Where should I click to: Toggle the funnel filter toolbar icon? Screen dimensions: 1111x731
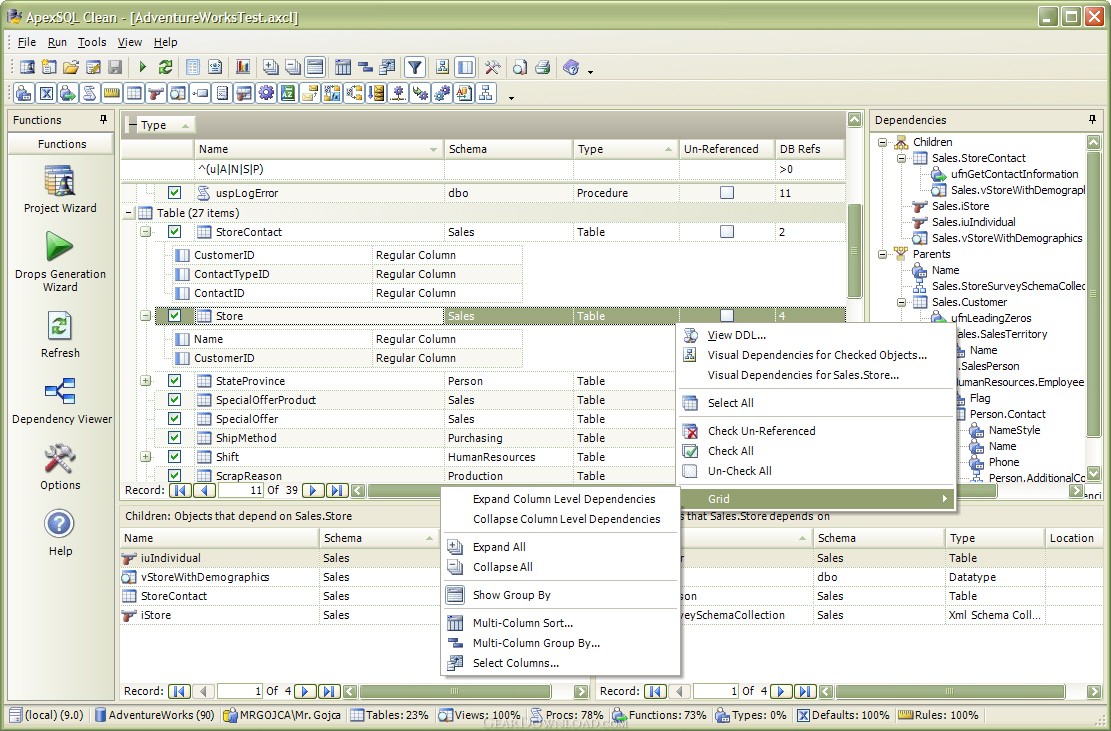pos(414,67)
